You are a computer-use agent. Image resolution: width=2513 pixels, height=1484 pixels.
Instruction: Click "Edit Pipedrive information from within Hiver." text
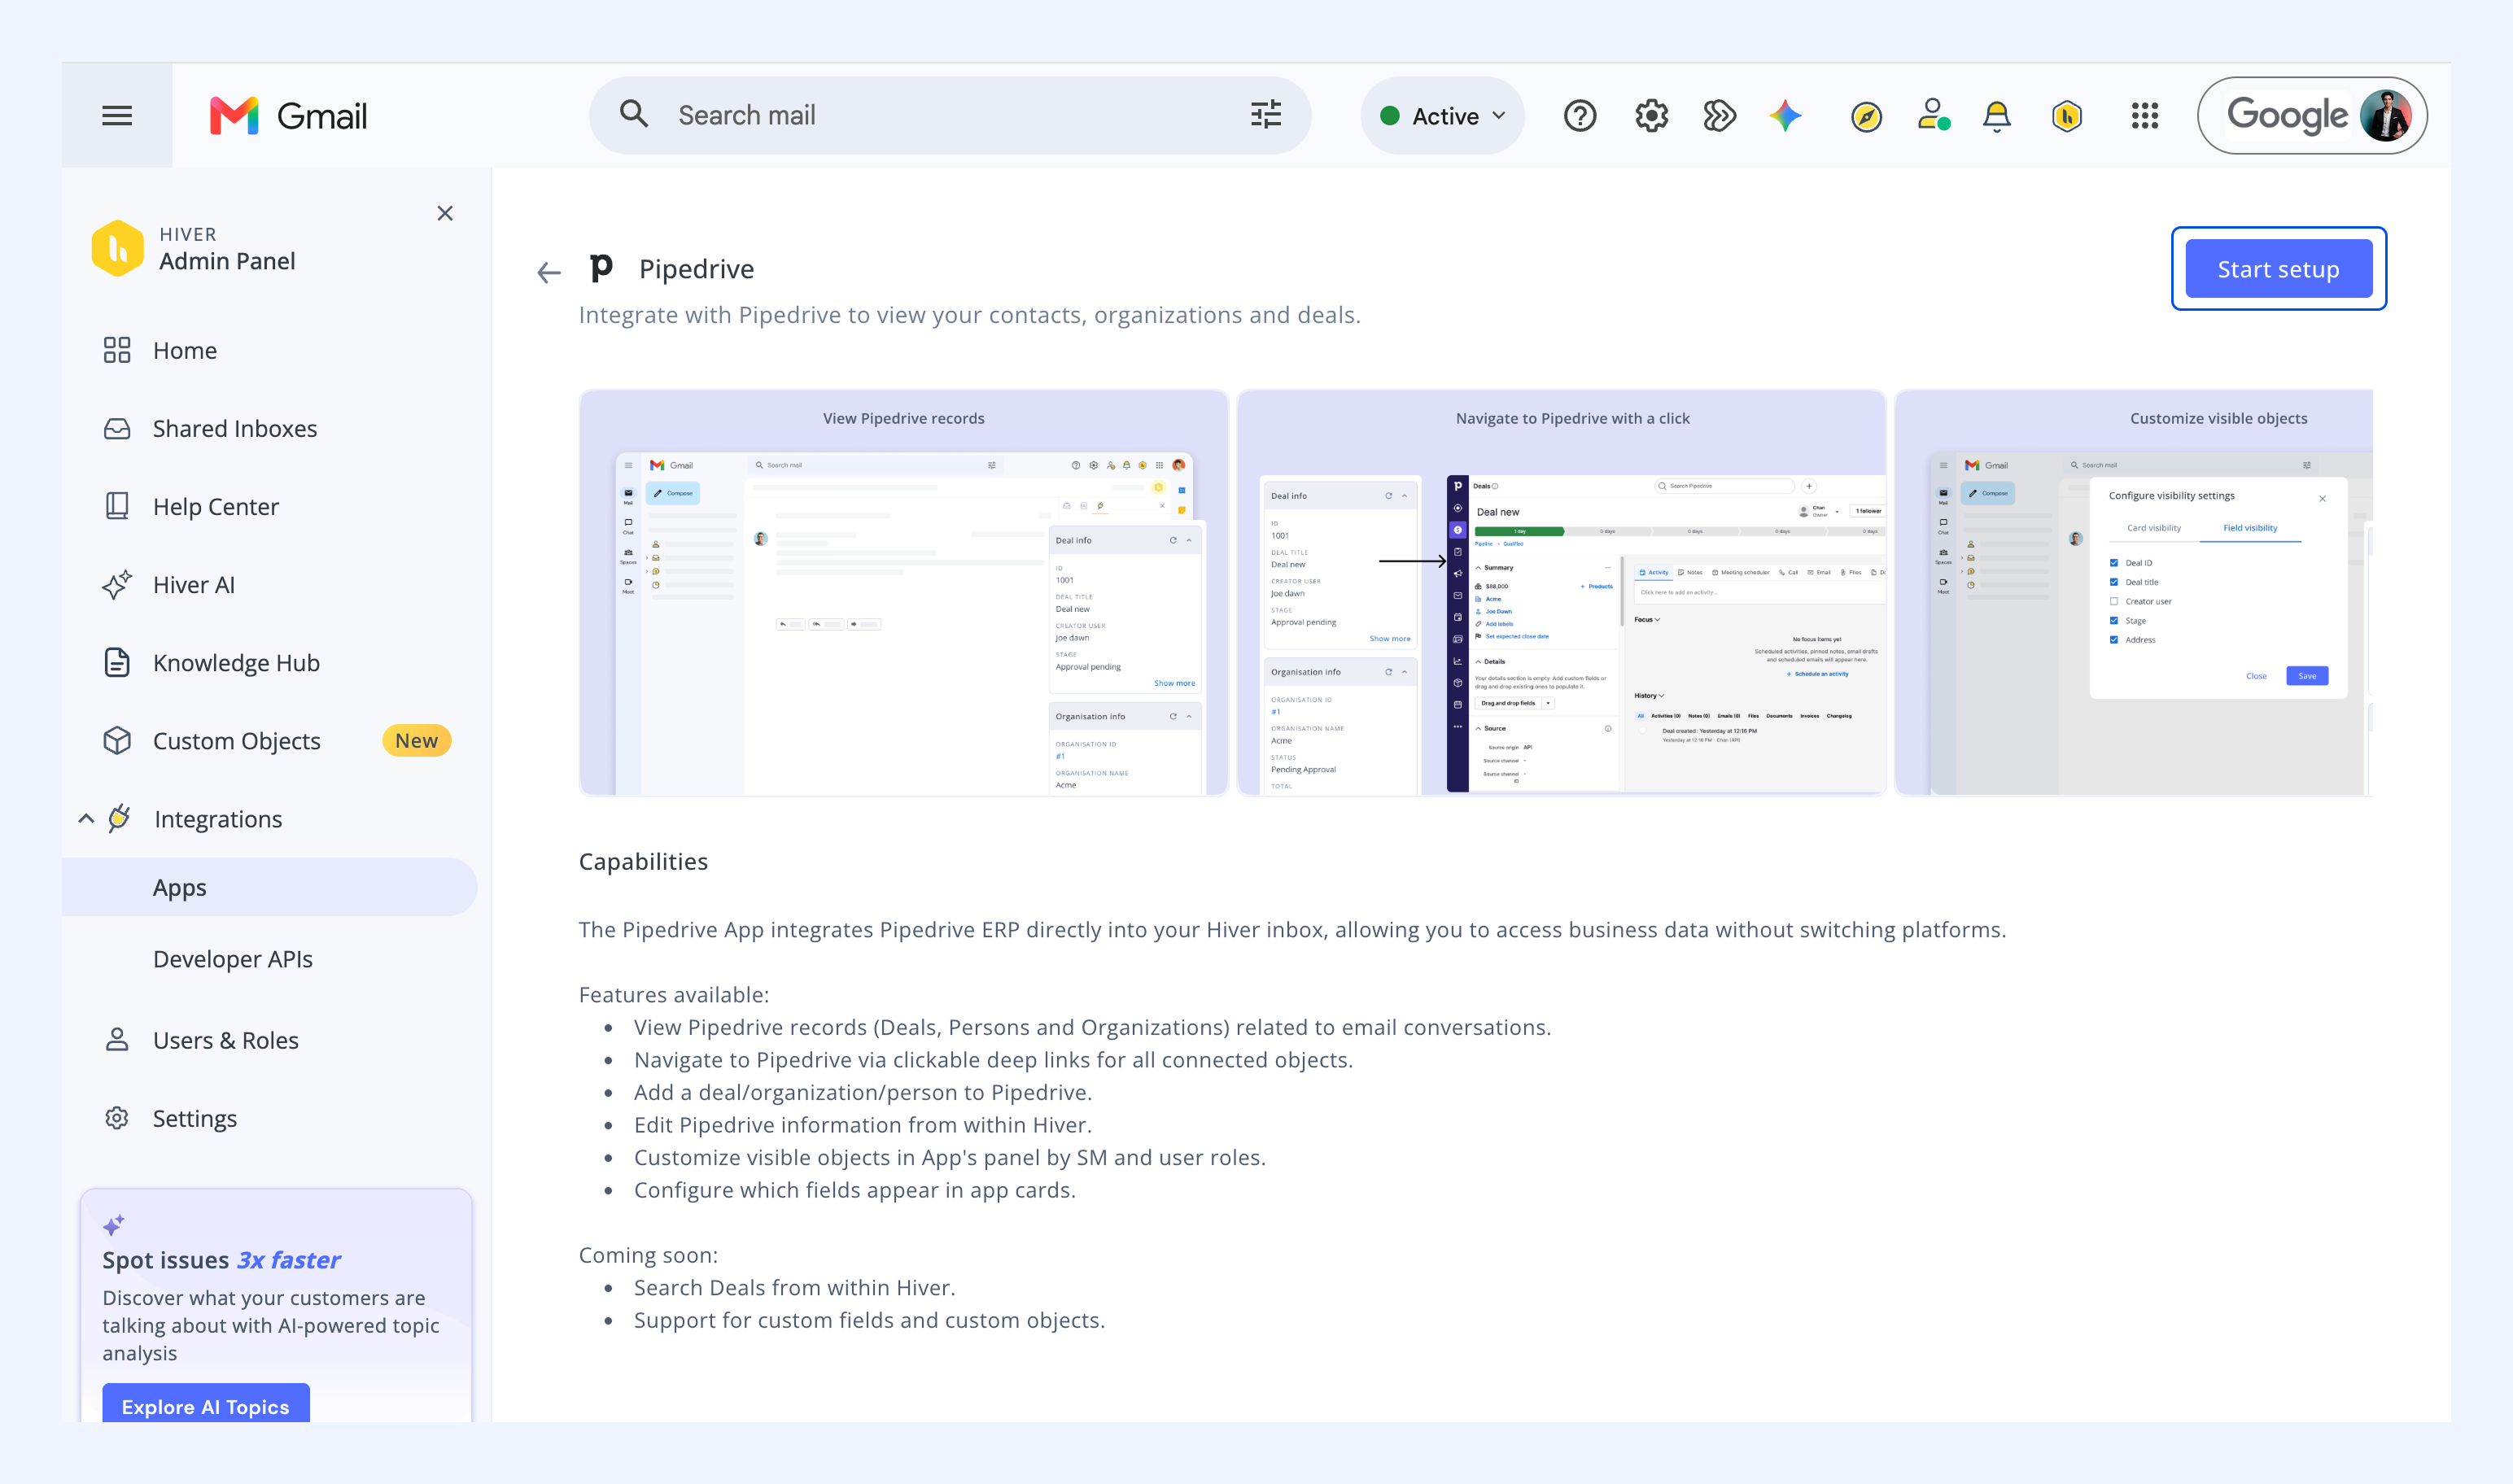tap(863, 1124)
